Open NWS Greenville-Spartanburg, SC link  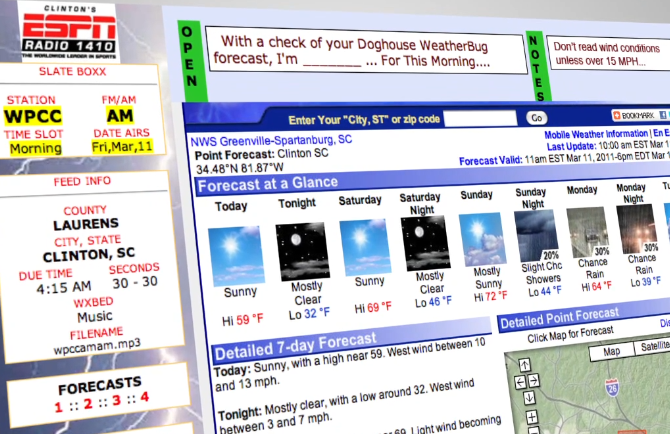click(271, 140)
